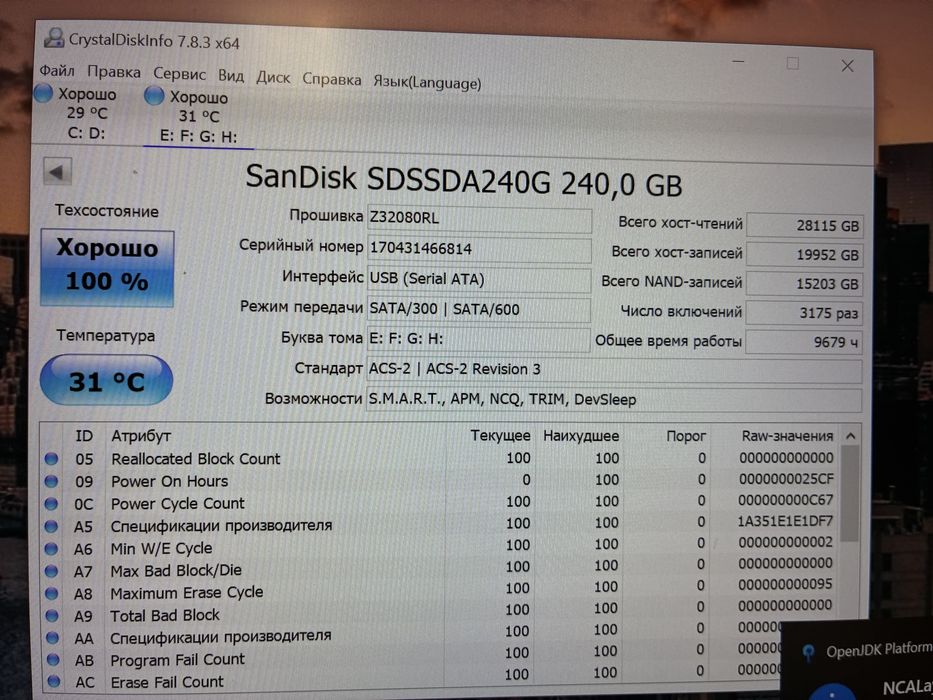
Task: Select the Total Bad Block attribute
Action: (164, 615)
